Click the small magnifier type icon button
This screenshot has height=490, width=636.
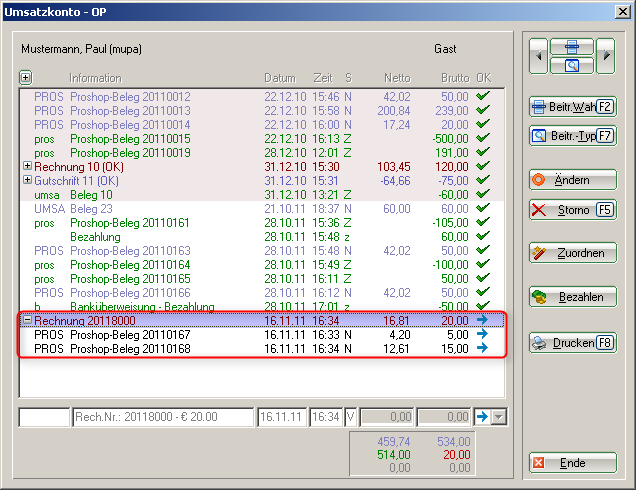pos(573,66)
